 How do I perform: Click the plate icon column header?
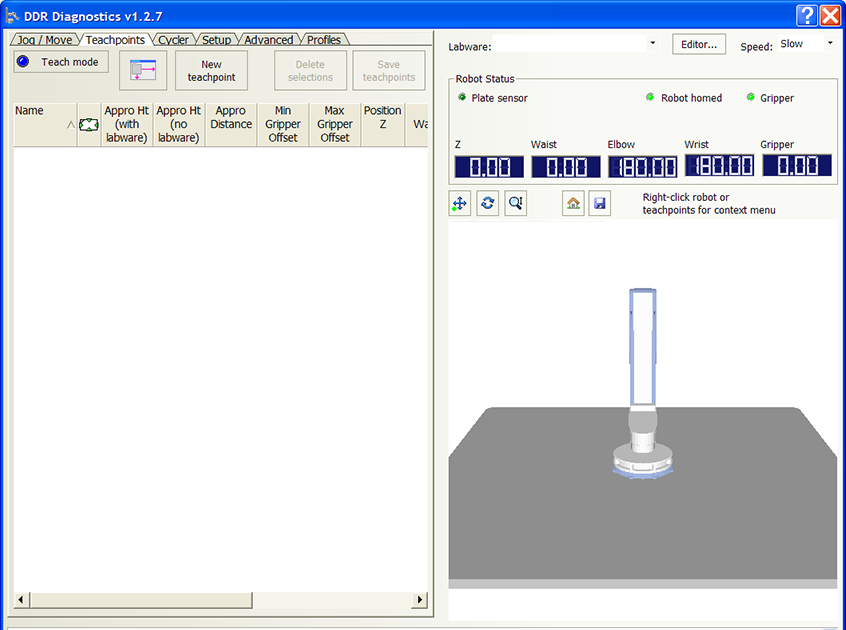click(89, 125)
